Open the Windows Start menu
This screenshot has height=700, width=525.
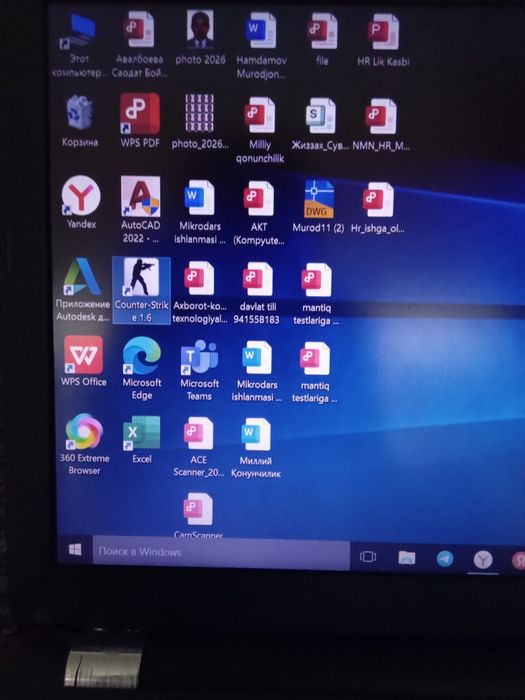(75, 550)
